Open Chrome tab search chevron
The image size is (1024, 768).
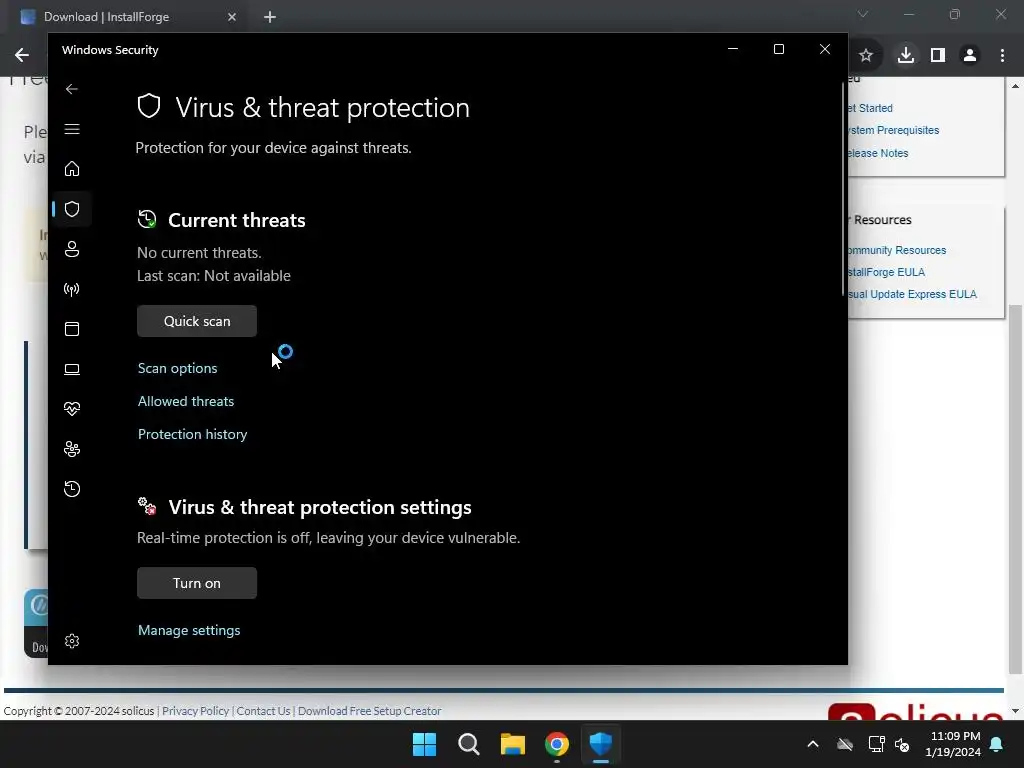point(863,14)
